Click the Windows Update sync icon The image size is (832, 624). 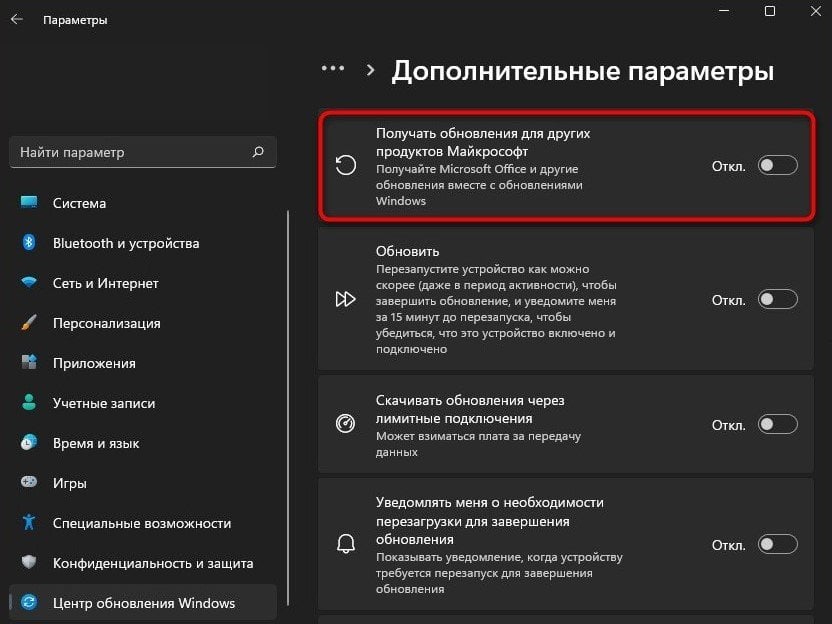(29, 602)
